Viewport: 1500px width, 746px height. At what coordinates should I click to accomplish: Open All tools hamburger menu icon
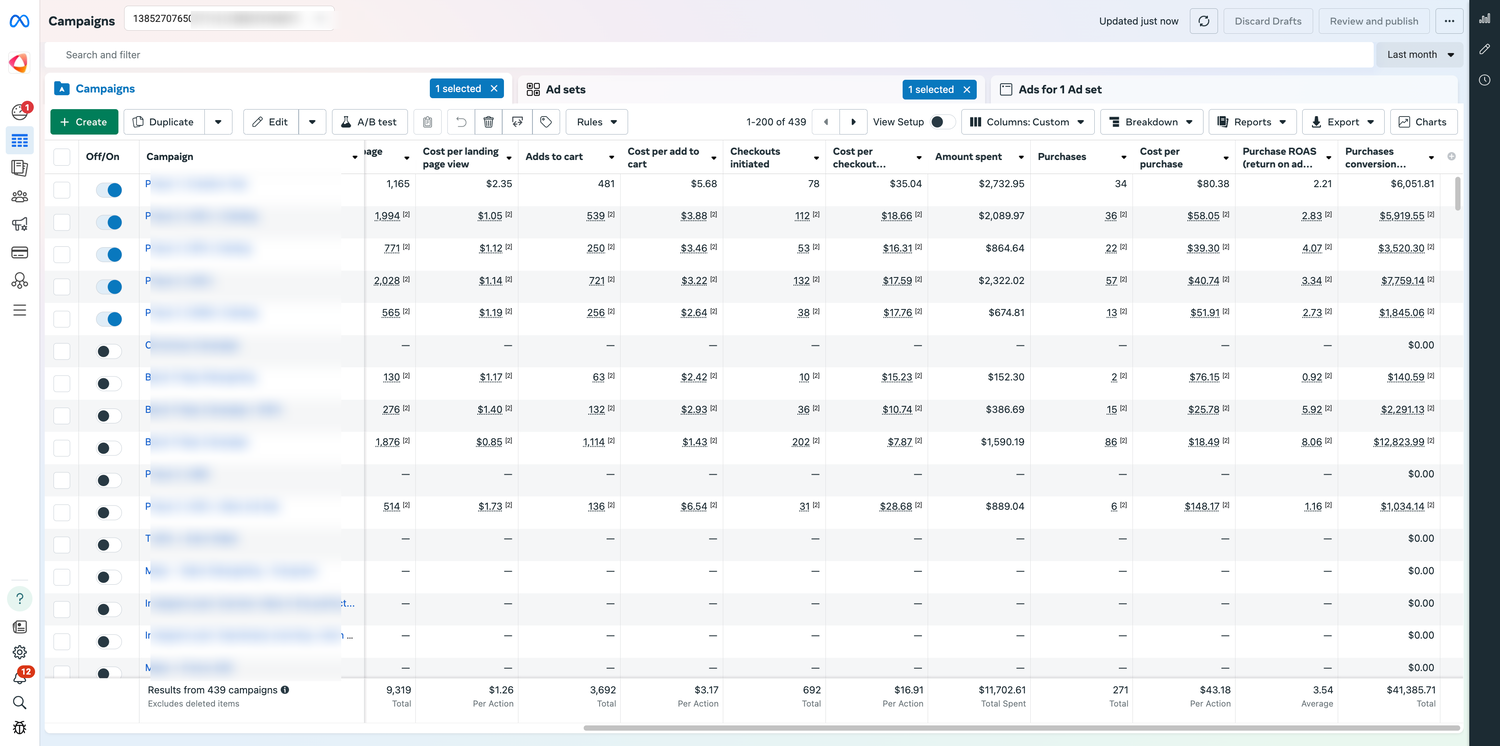[x=19, y=310]
